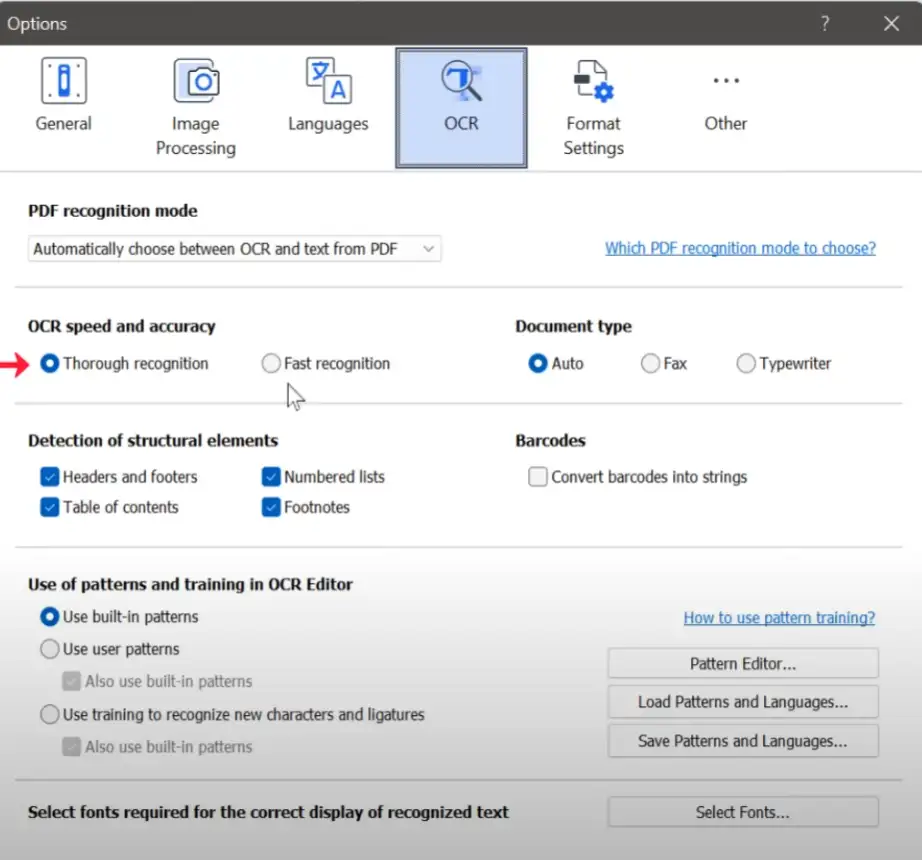Select Fast recognition option
The image size is (922, 860).
pos(271,364)
